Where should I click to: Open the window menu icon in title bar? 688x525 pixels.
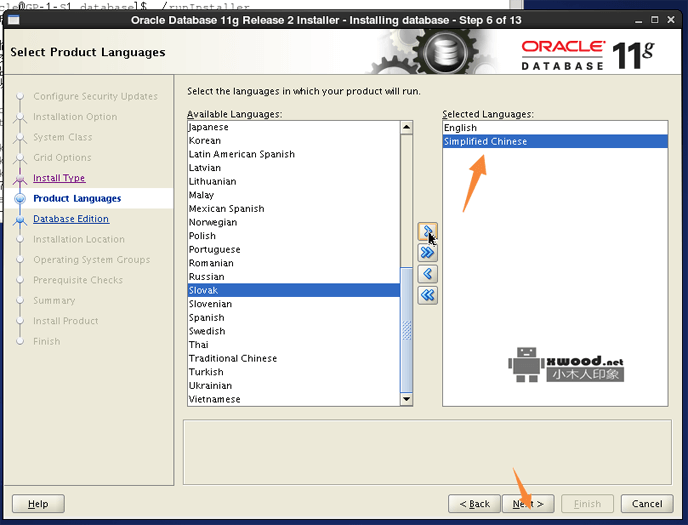pos(13,20)
